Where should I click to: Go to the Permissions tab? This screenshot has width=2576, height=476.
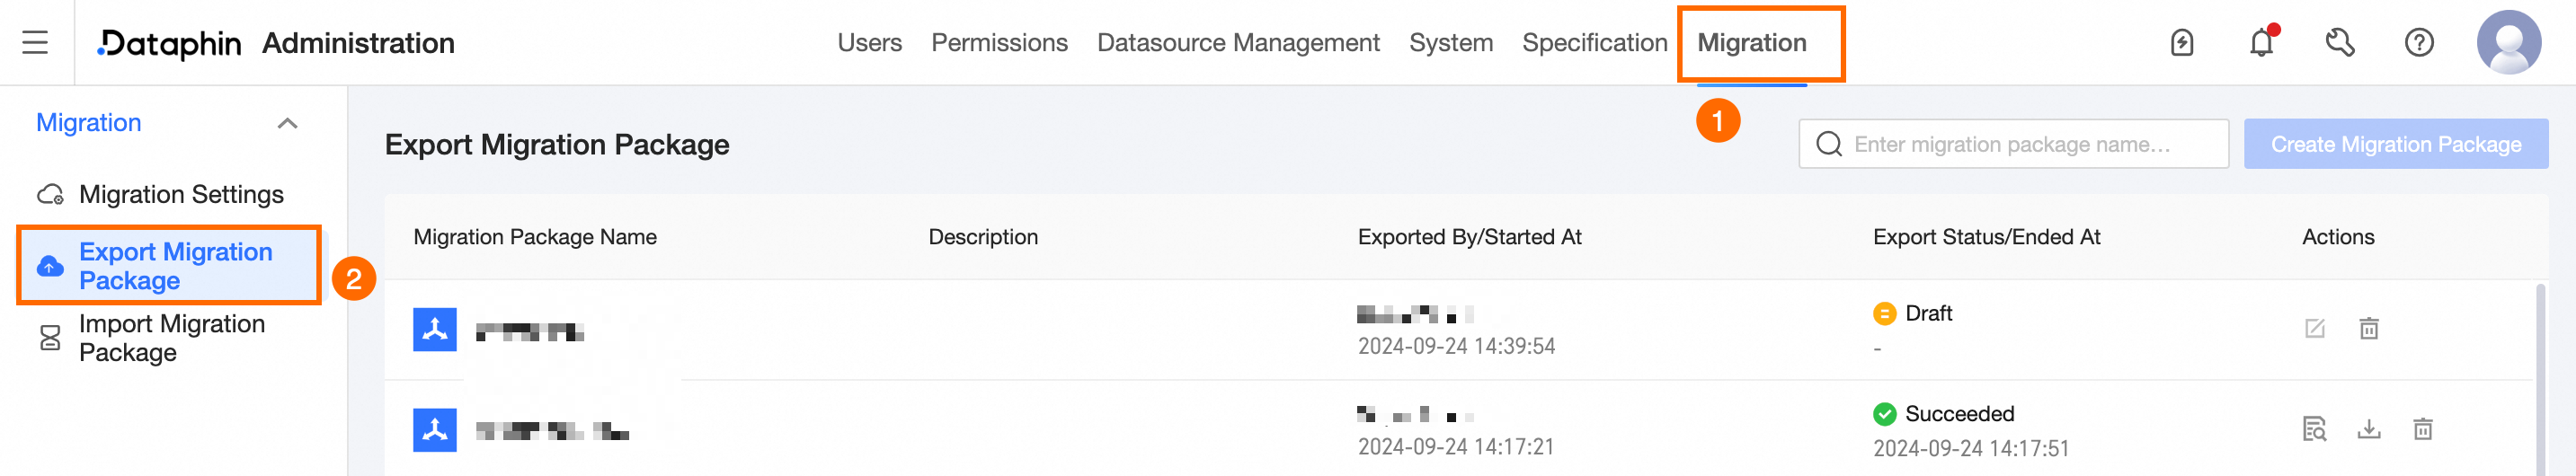[x=999, y=43]
